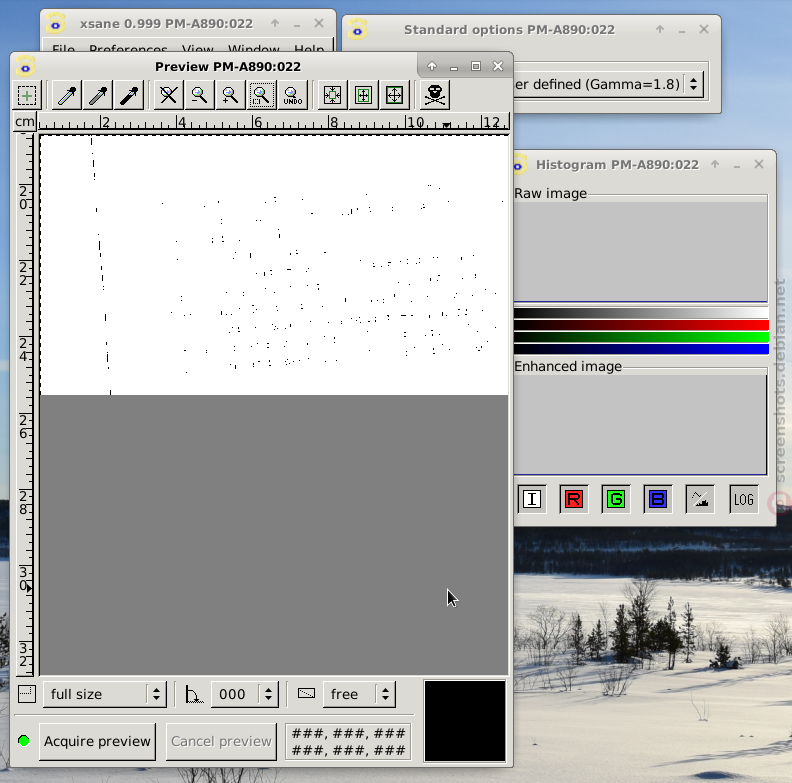
Task: Maximize the Preview window
Action: [x=476, y=66]
